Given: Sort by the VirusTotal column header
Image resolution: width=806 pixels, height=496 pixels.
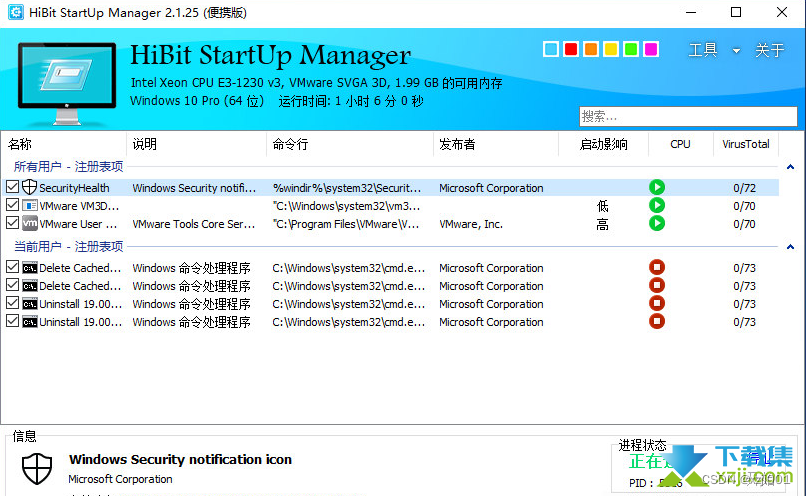Looking at the screenshot, I should point(745,144).
